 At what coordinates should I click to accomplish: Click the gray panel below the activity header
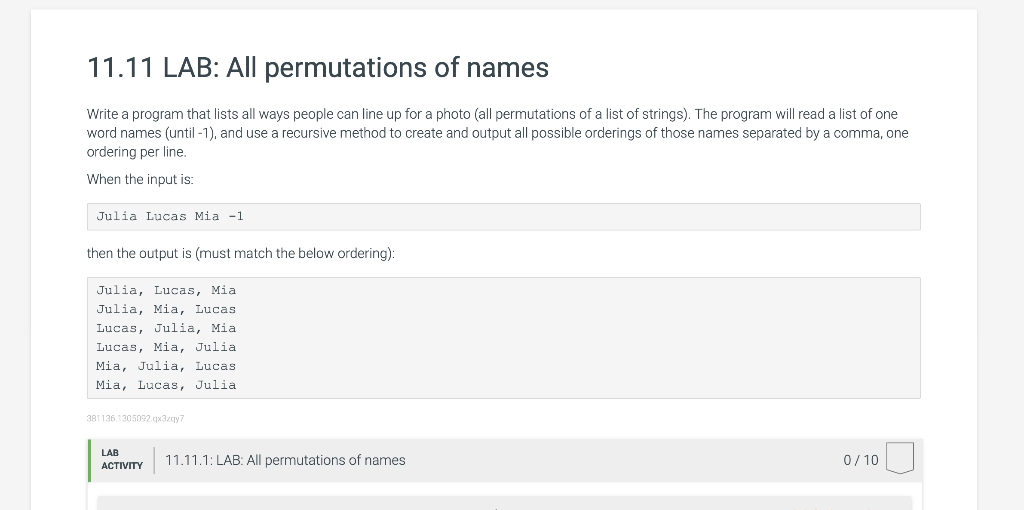(504, 503)
